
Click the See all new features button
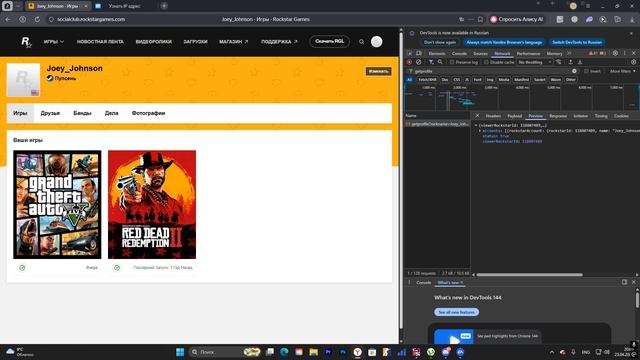coord(456,312)
